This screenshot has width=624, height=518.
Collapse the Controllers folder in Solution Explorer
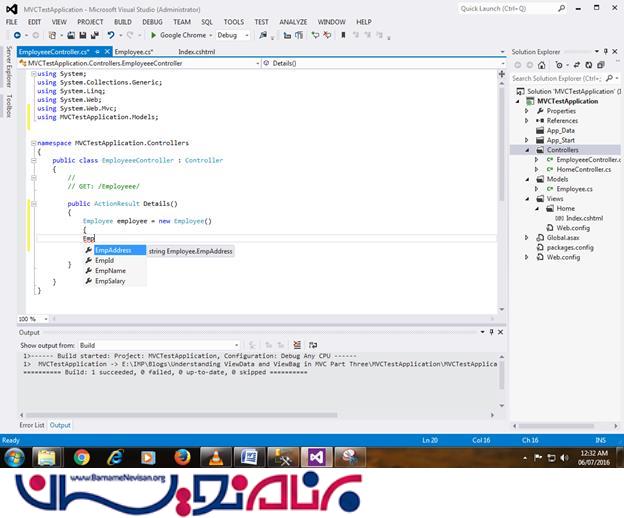tap(527, 150)
